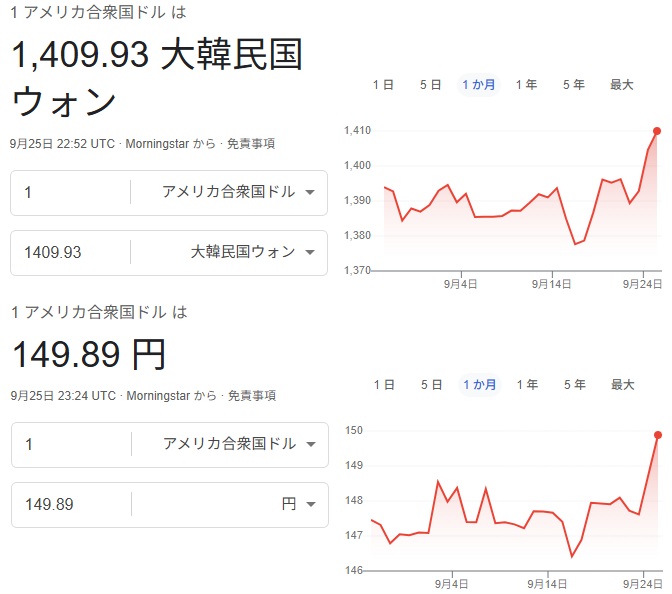Select 1か月 tab on yen chart
672x594 pixels.
click(478, 385)
